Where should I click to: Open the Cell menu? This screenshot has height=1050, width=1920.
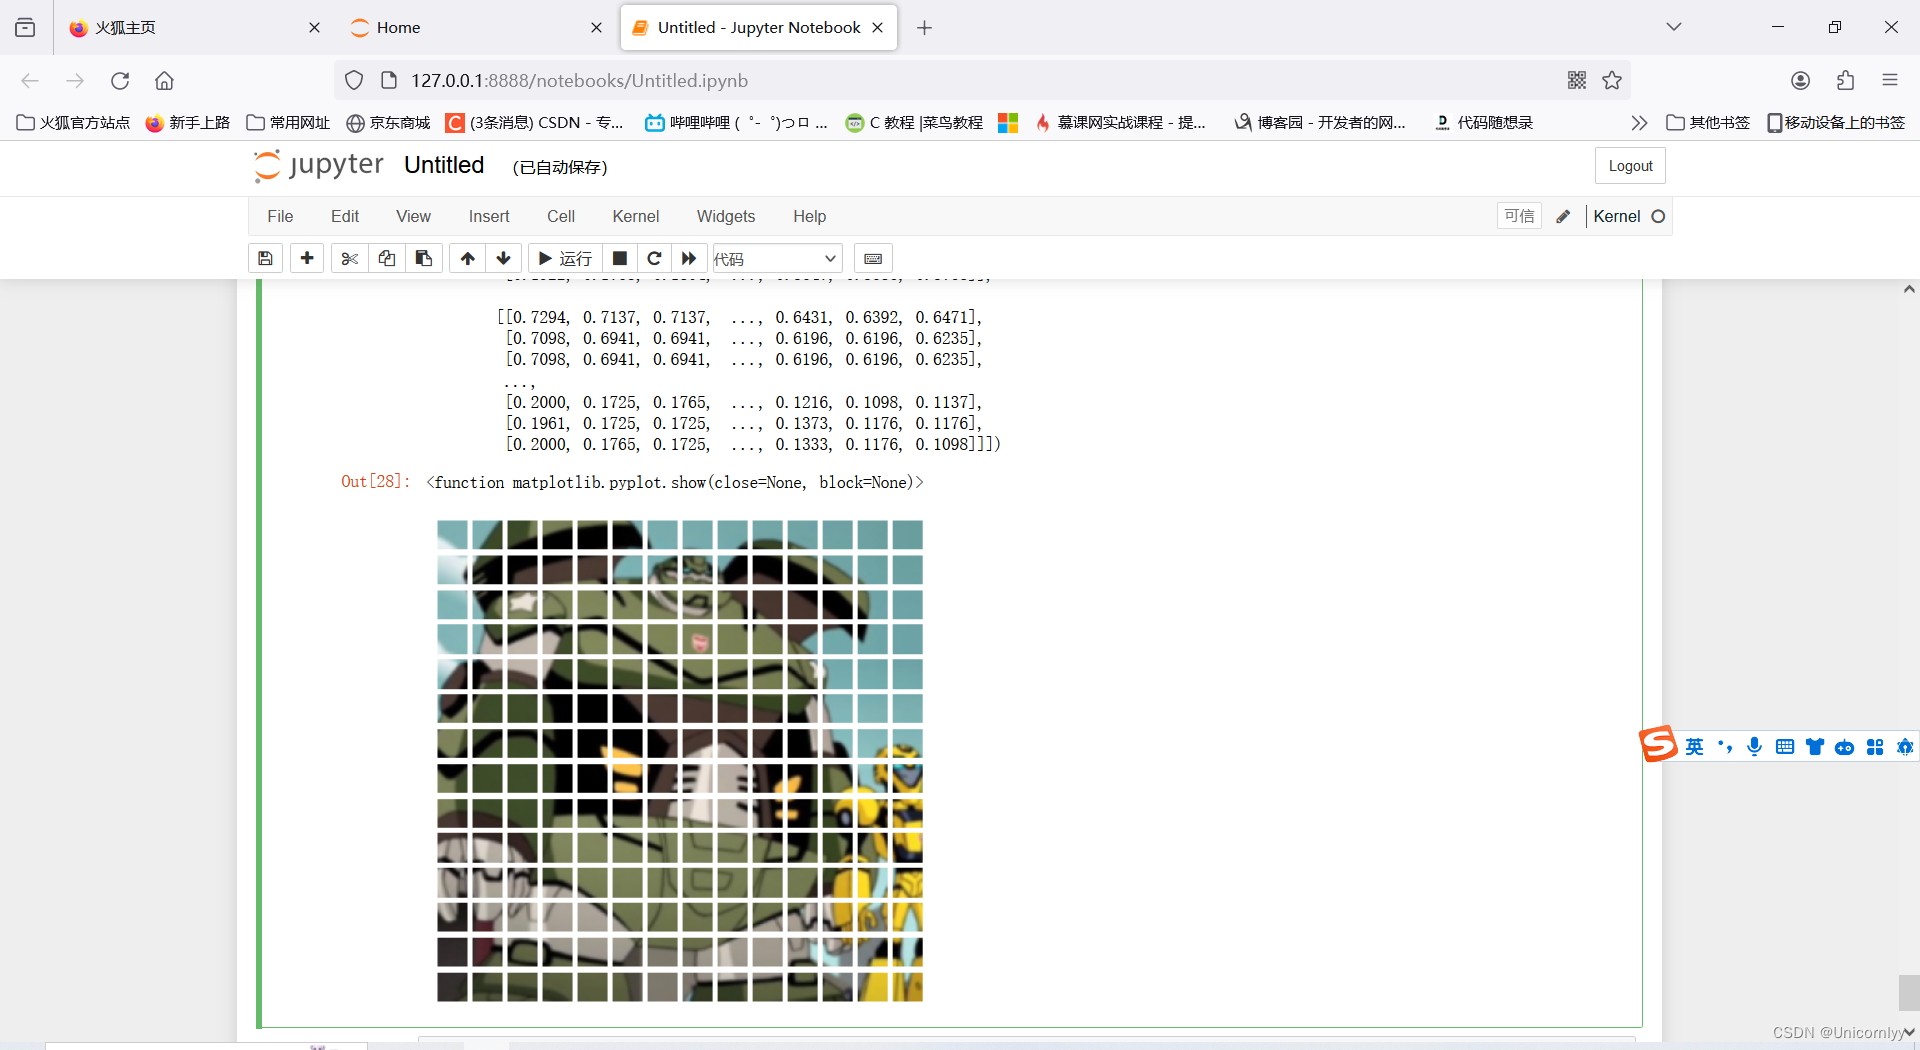point(561,216)
